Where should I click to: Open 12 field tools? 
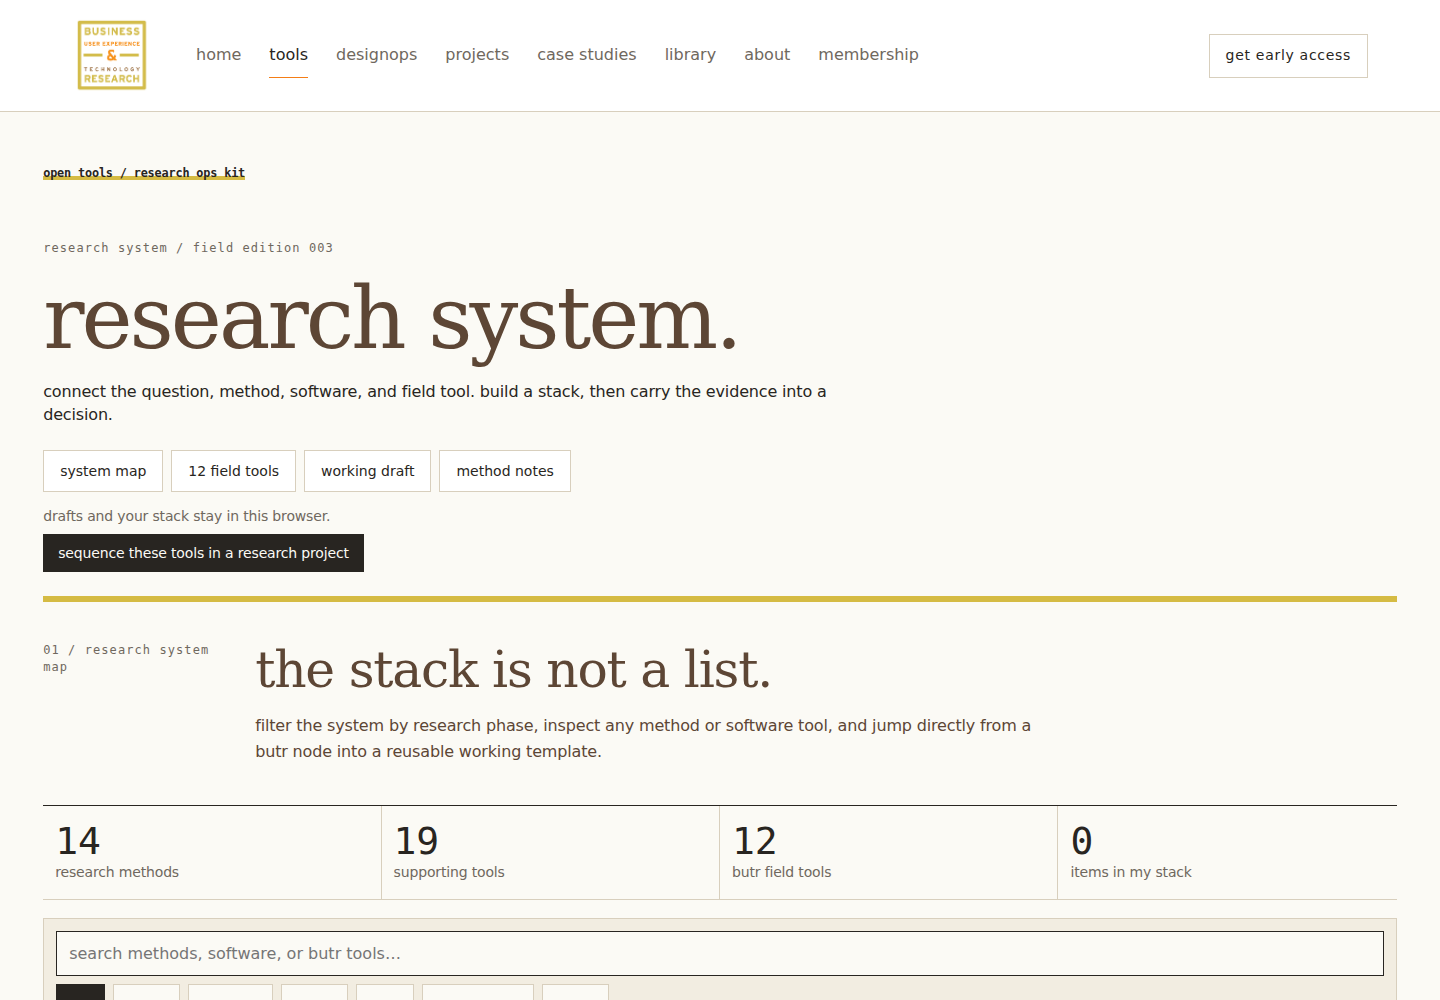point(233,471)
